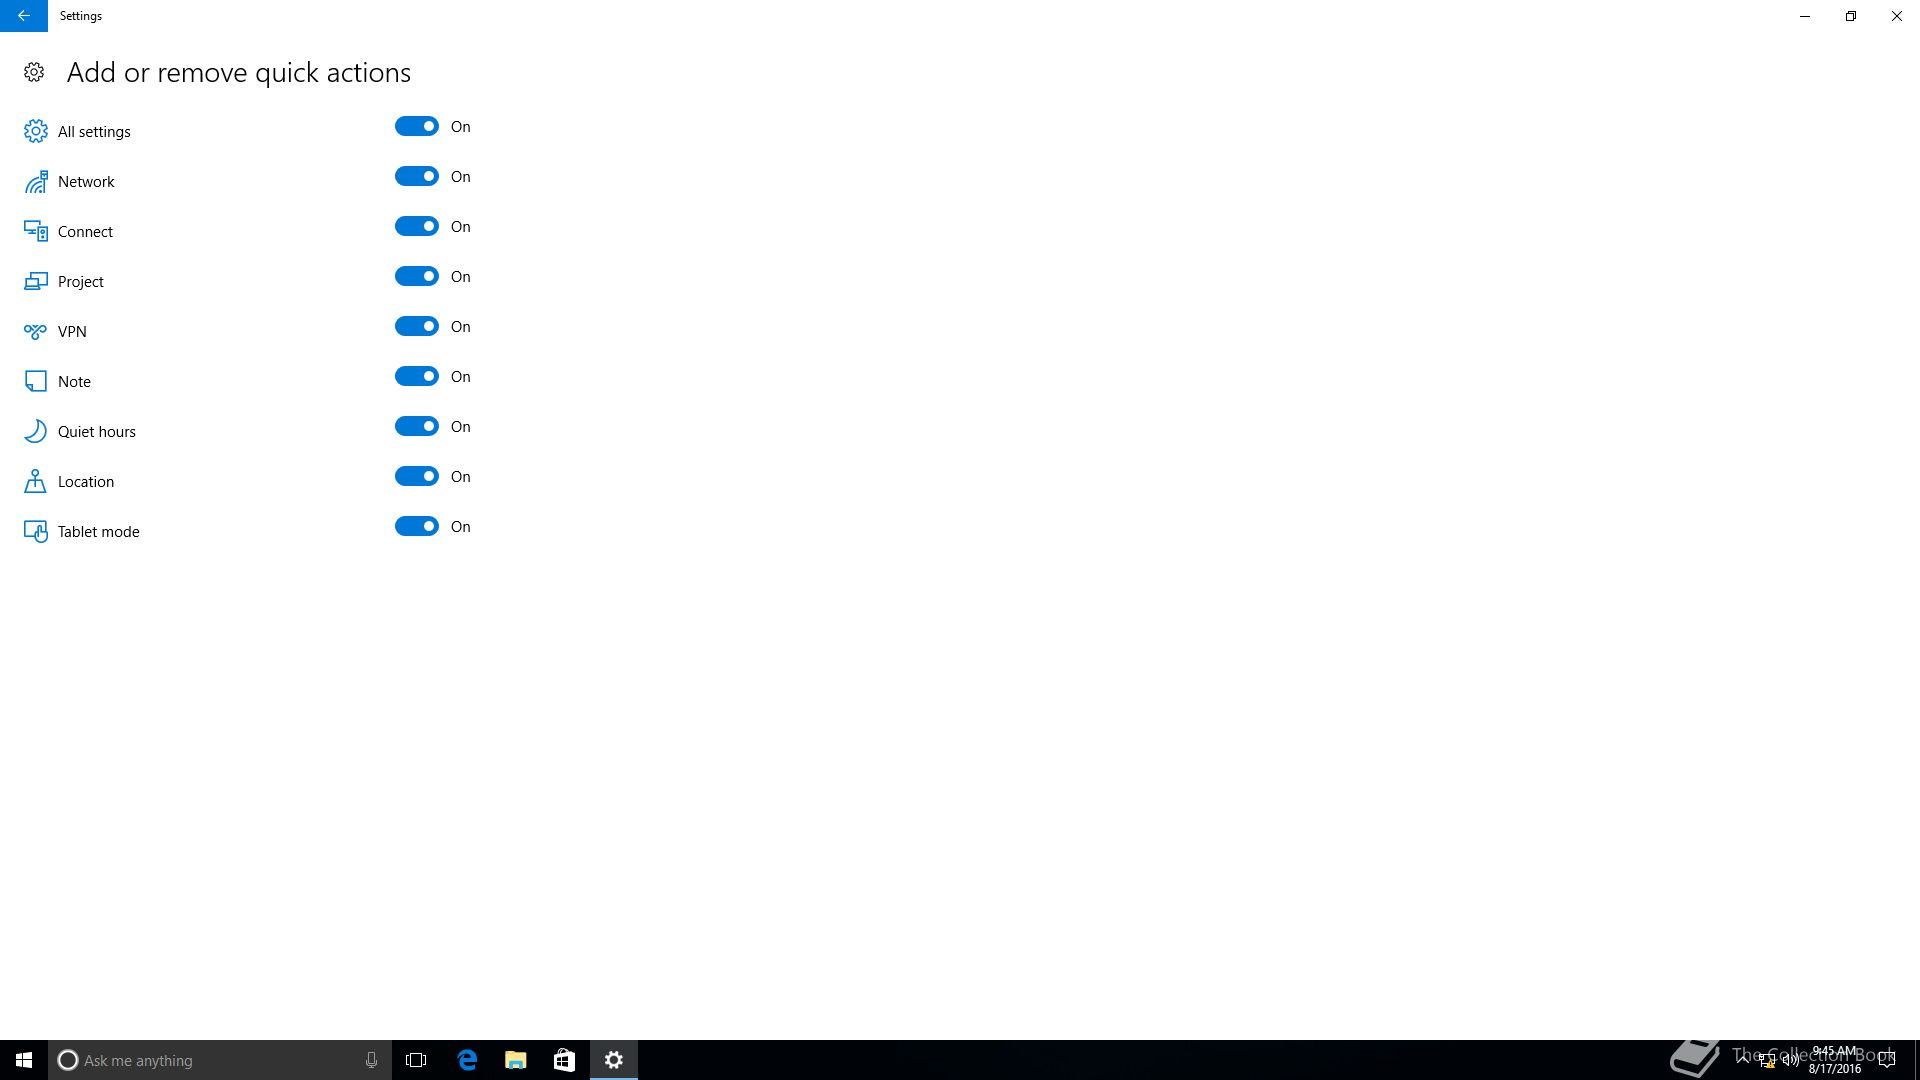Disable the Tablet mode toggle
The height and width of the screenshot is (1080, 1920).
pos(416,527)
